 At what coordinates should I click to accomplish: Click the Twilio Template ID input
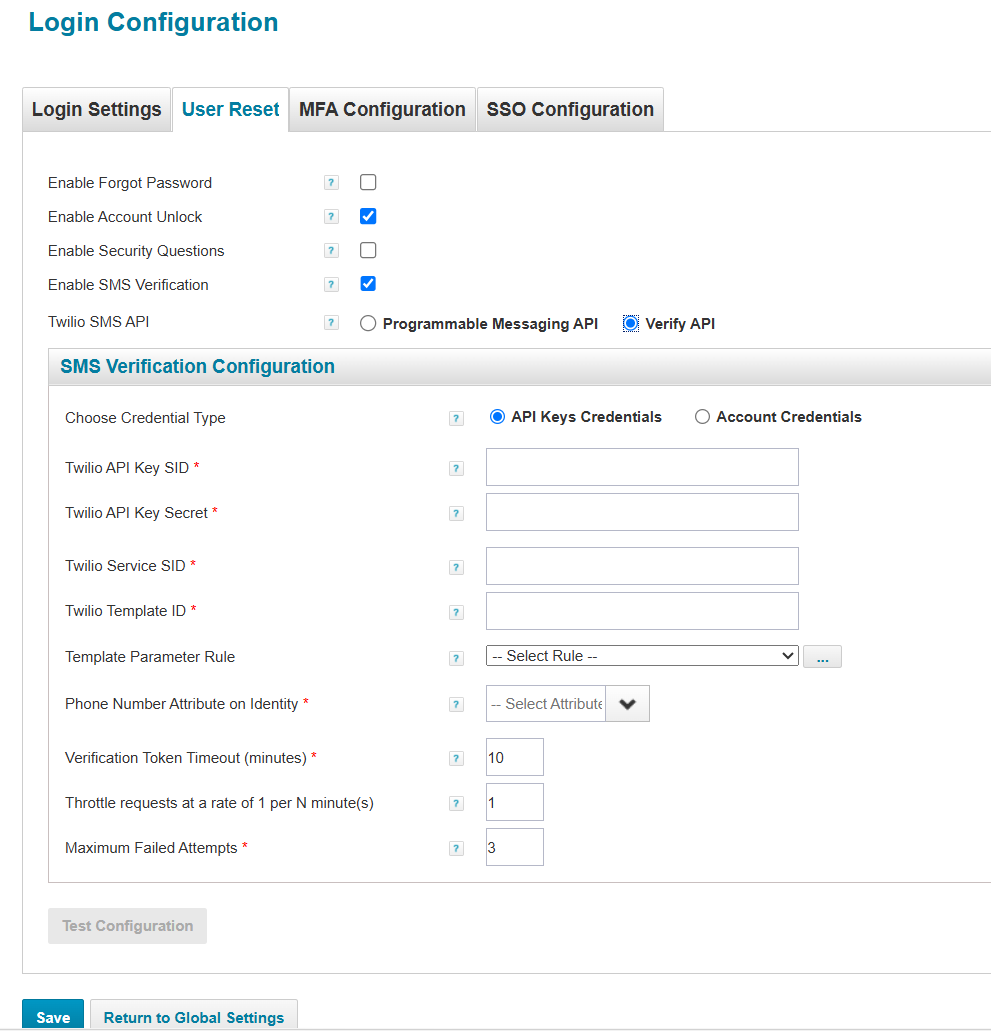pyautogui.click(x=642, y=611)
